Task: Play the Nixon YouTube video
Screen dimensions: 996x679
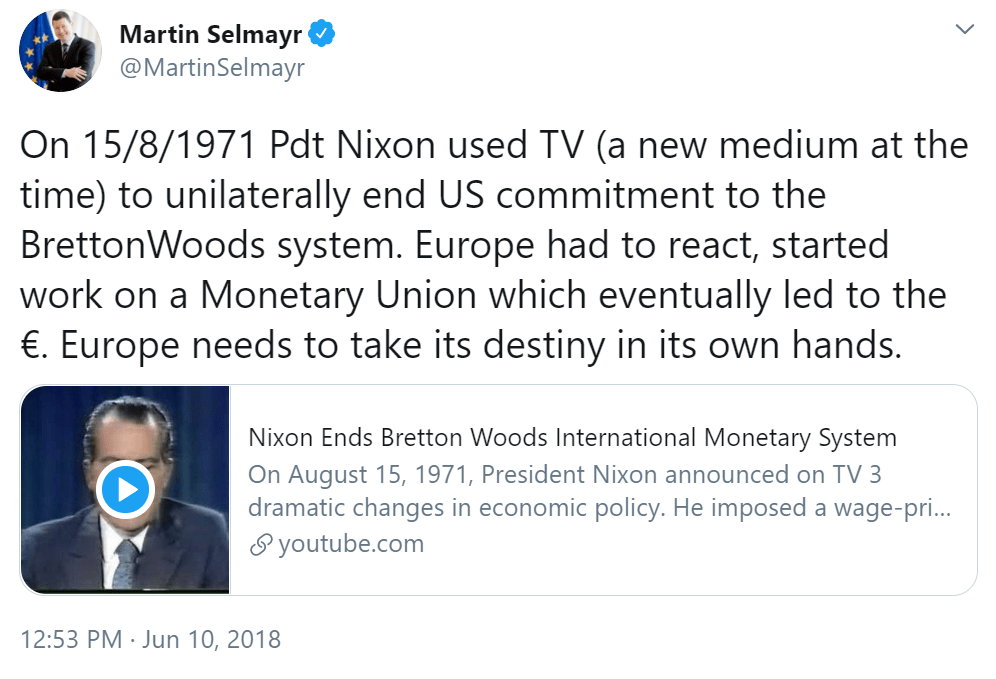Action: point(124,490)
